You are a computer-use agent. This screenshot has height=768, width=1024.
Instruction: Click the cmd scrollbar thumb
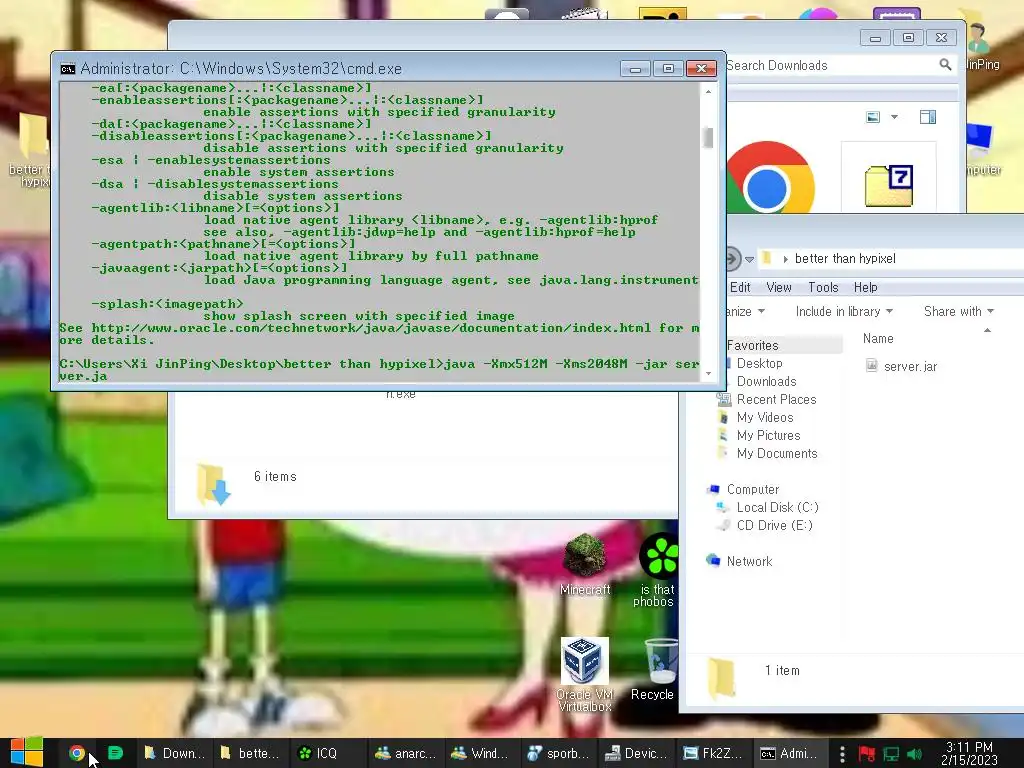click(708, 137)
